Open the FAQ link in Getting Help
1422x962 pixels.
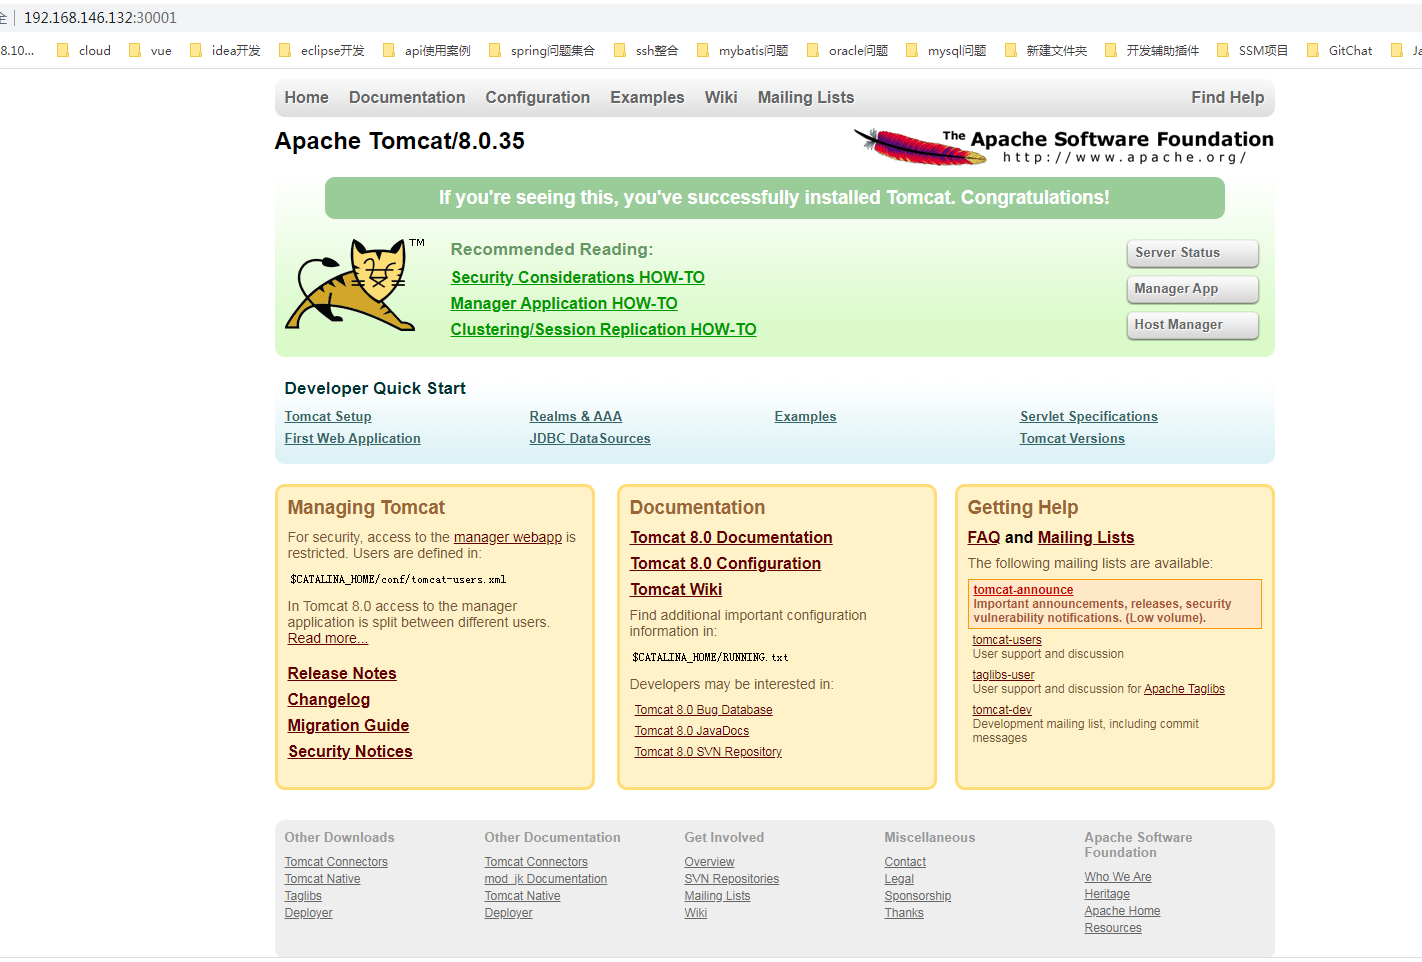pos(984,537)
